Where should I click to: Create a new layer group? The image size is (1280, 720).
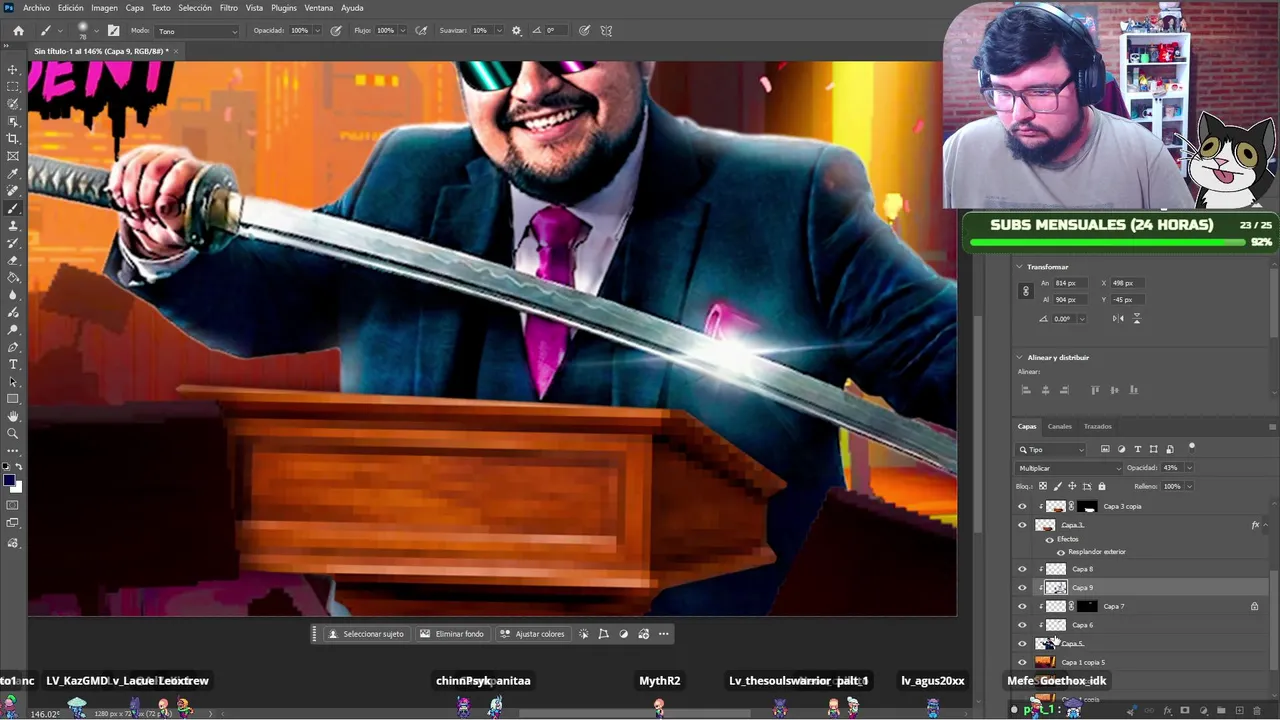point(1221,711)
